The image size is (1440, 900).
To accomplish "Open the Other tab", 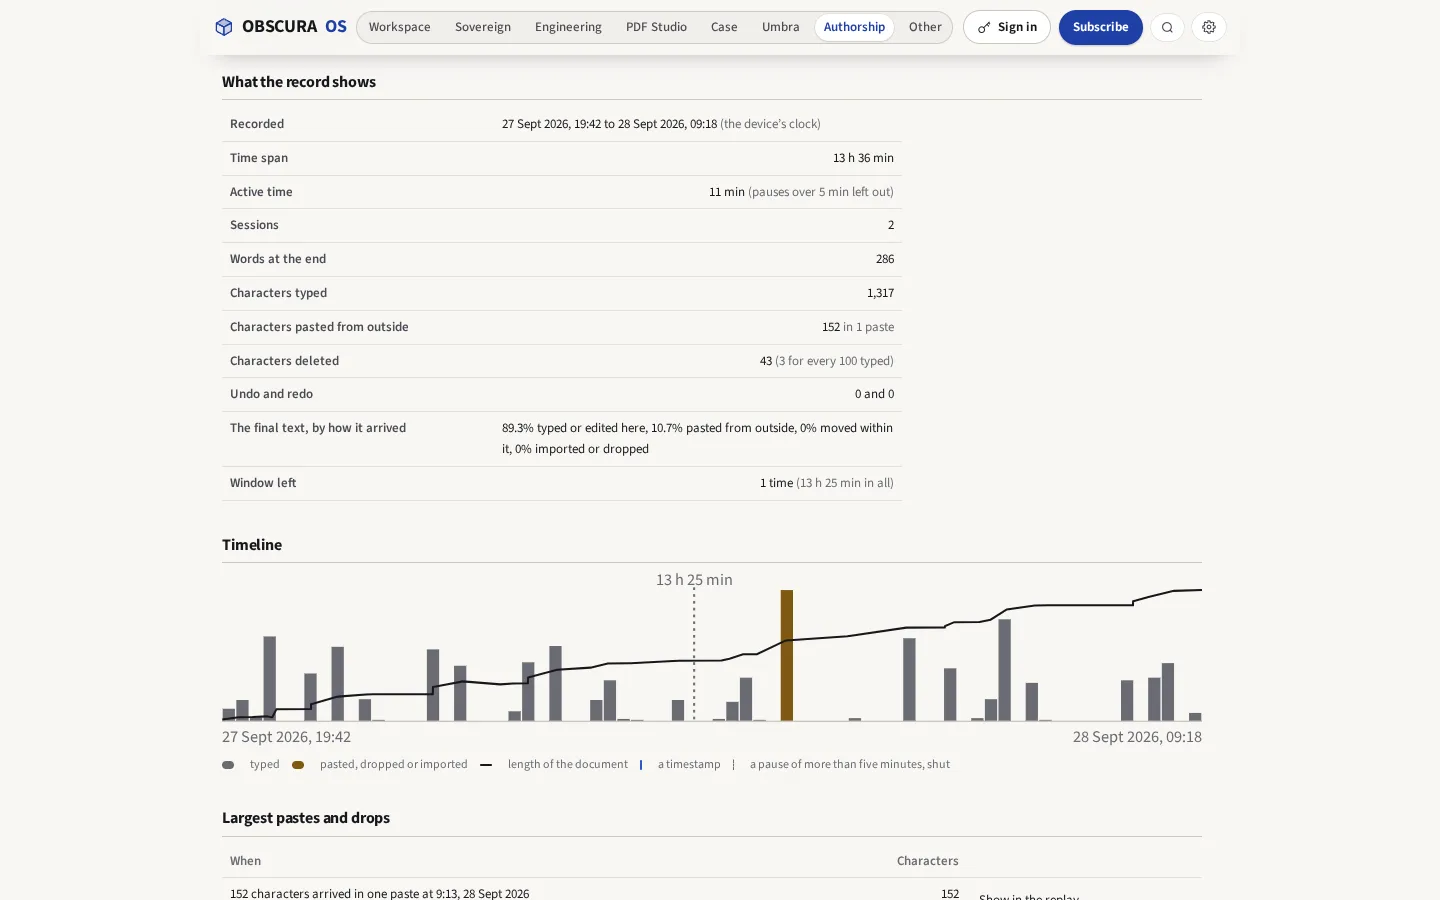I will (x=925, y=27).
